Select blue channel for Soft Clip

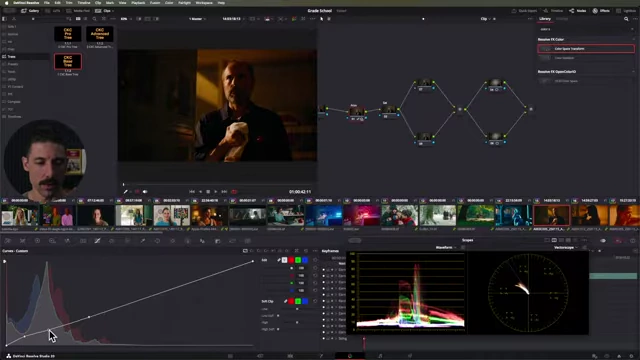[305, 301]
